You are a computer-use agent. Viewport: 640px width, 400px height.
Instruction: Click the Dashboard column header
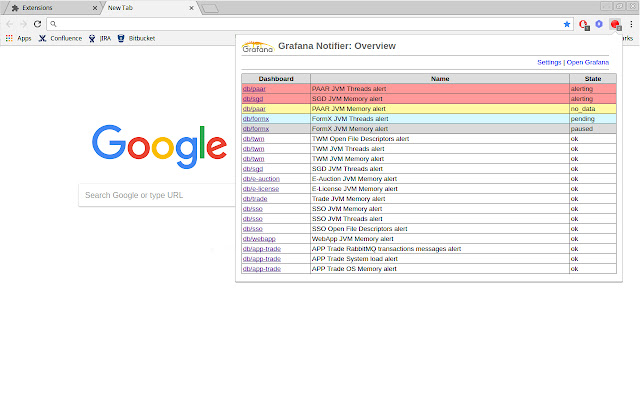point(276,79)
